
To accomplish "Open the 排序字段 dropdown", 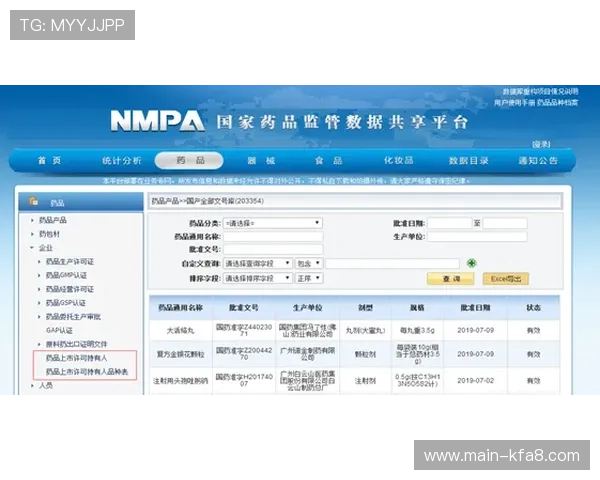I will point(258,278).
